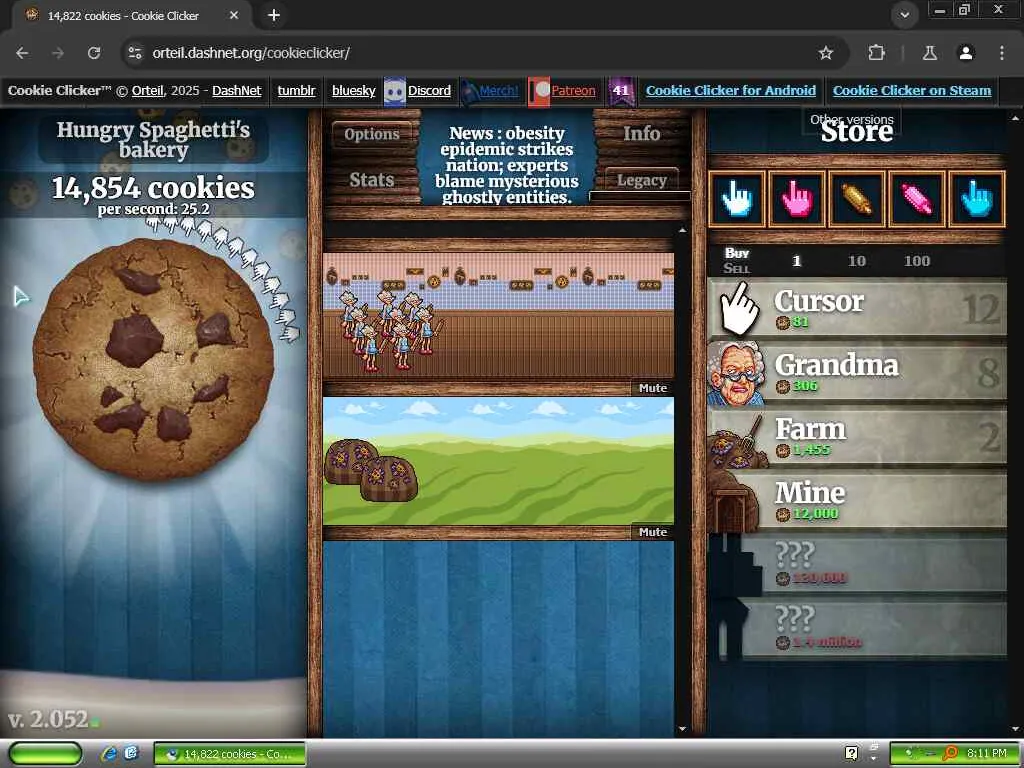Mute the grandma building row
This screenshot has height=768, width=1024.
pos(652,388)
